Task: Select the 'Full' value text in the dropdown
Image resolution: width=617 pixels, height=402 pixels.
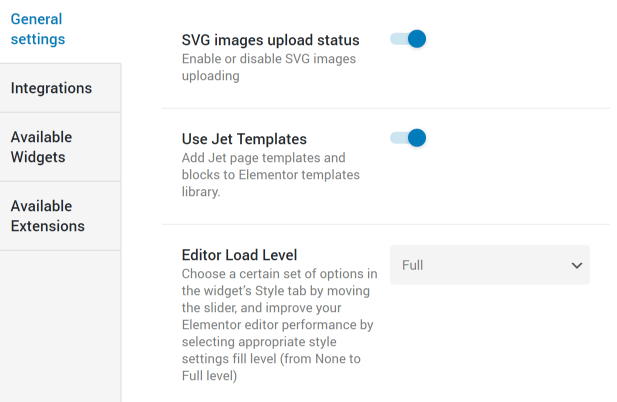Action: [412, 265]
